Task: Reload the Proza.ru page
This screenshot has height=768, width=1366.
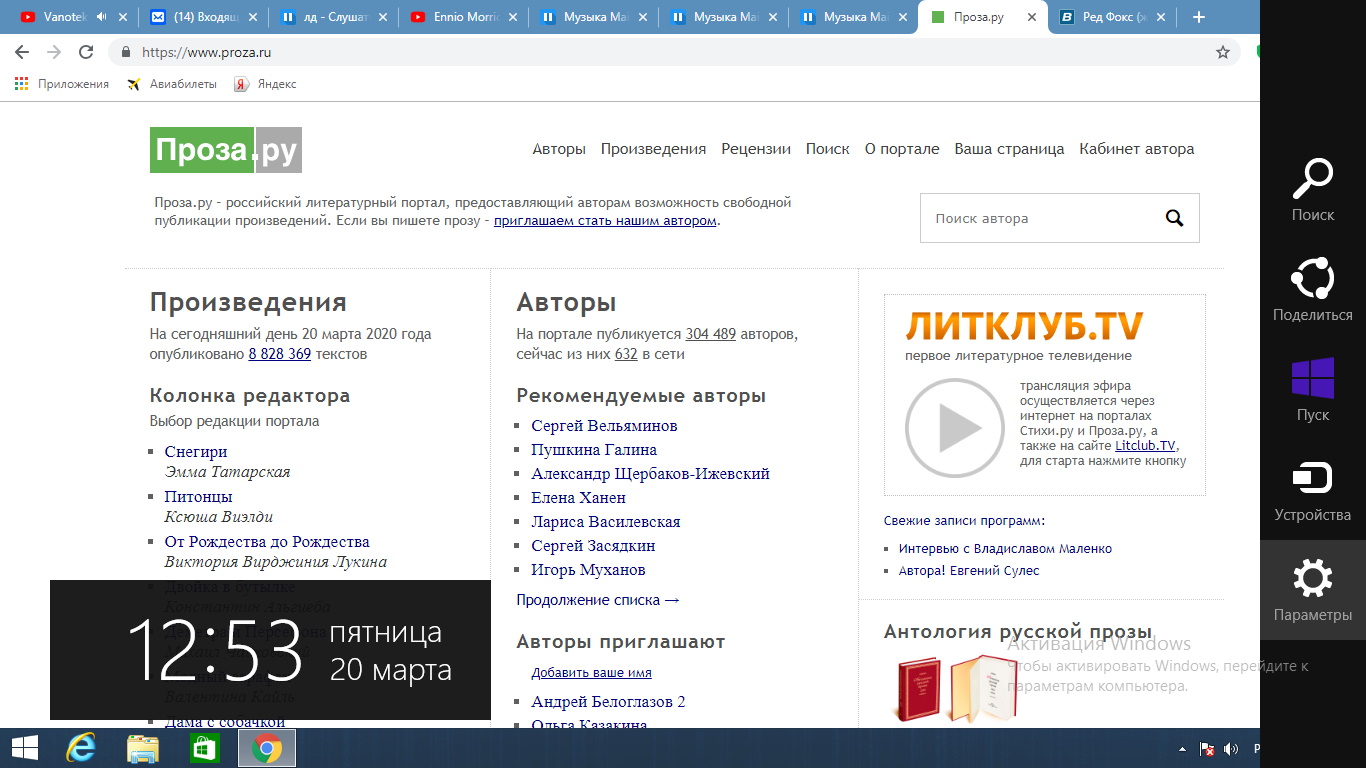Action: click(x=86, y=52)
